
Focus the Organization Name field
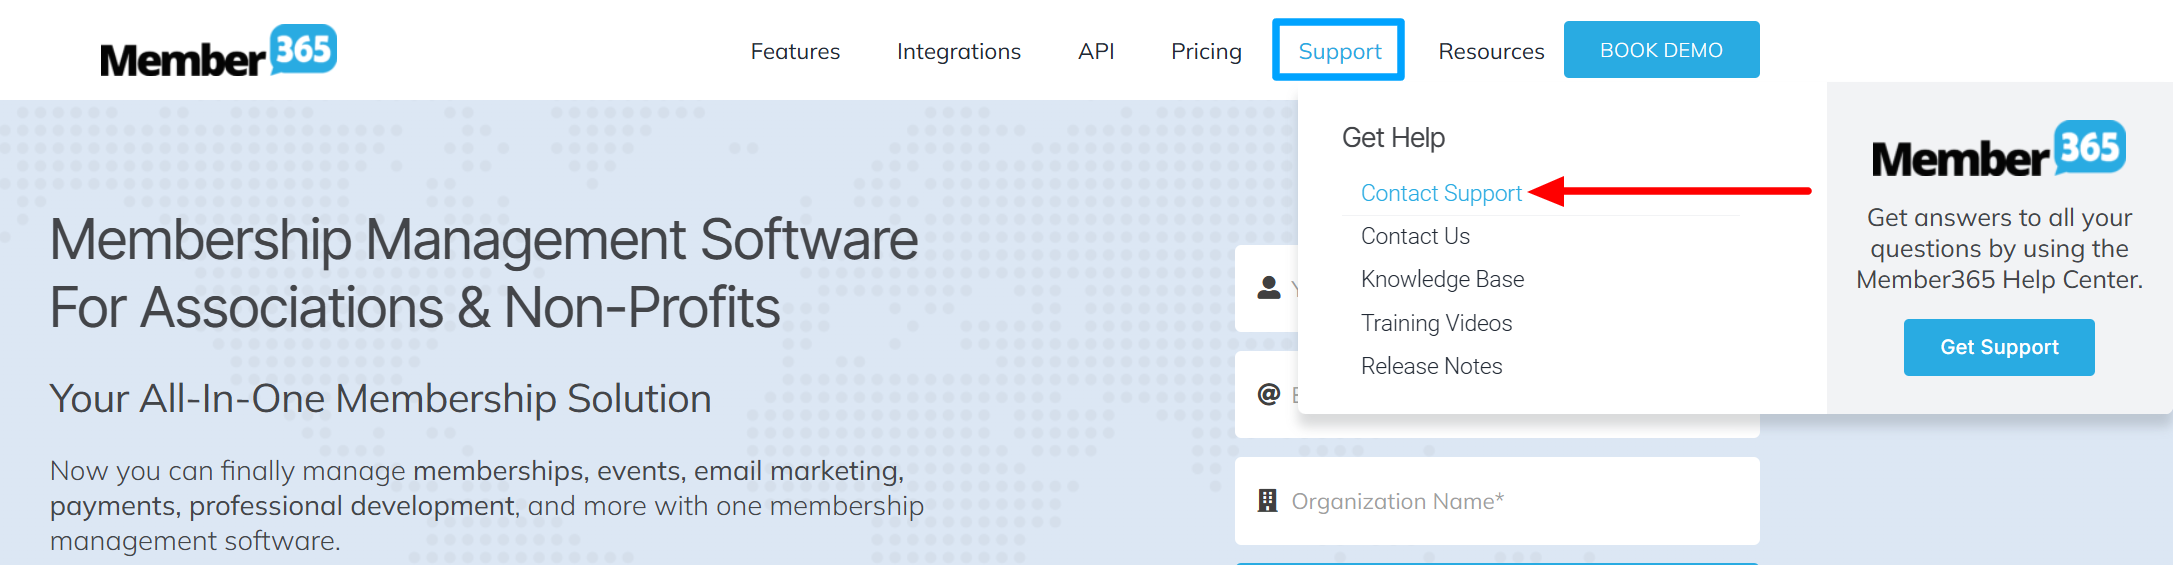point(1497,501)
